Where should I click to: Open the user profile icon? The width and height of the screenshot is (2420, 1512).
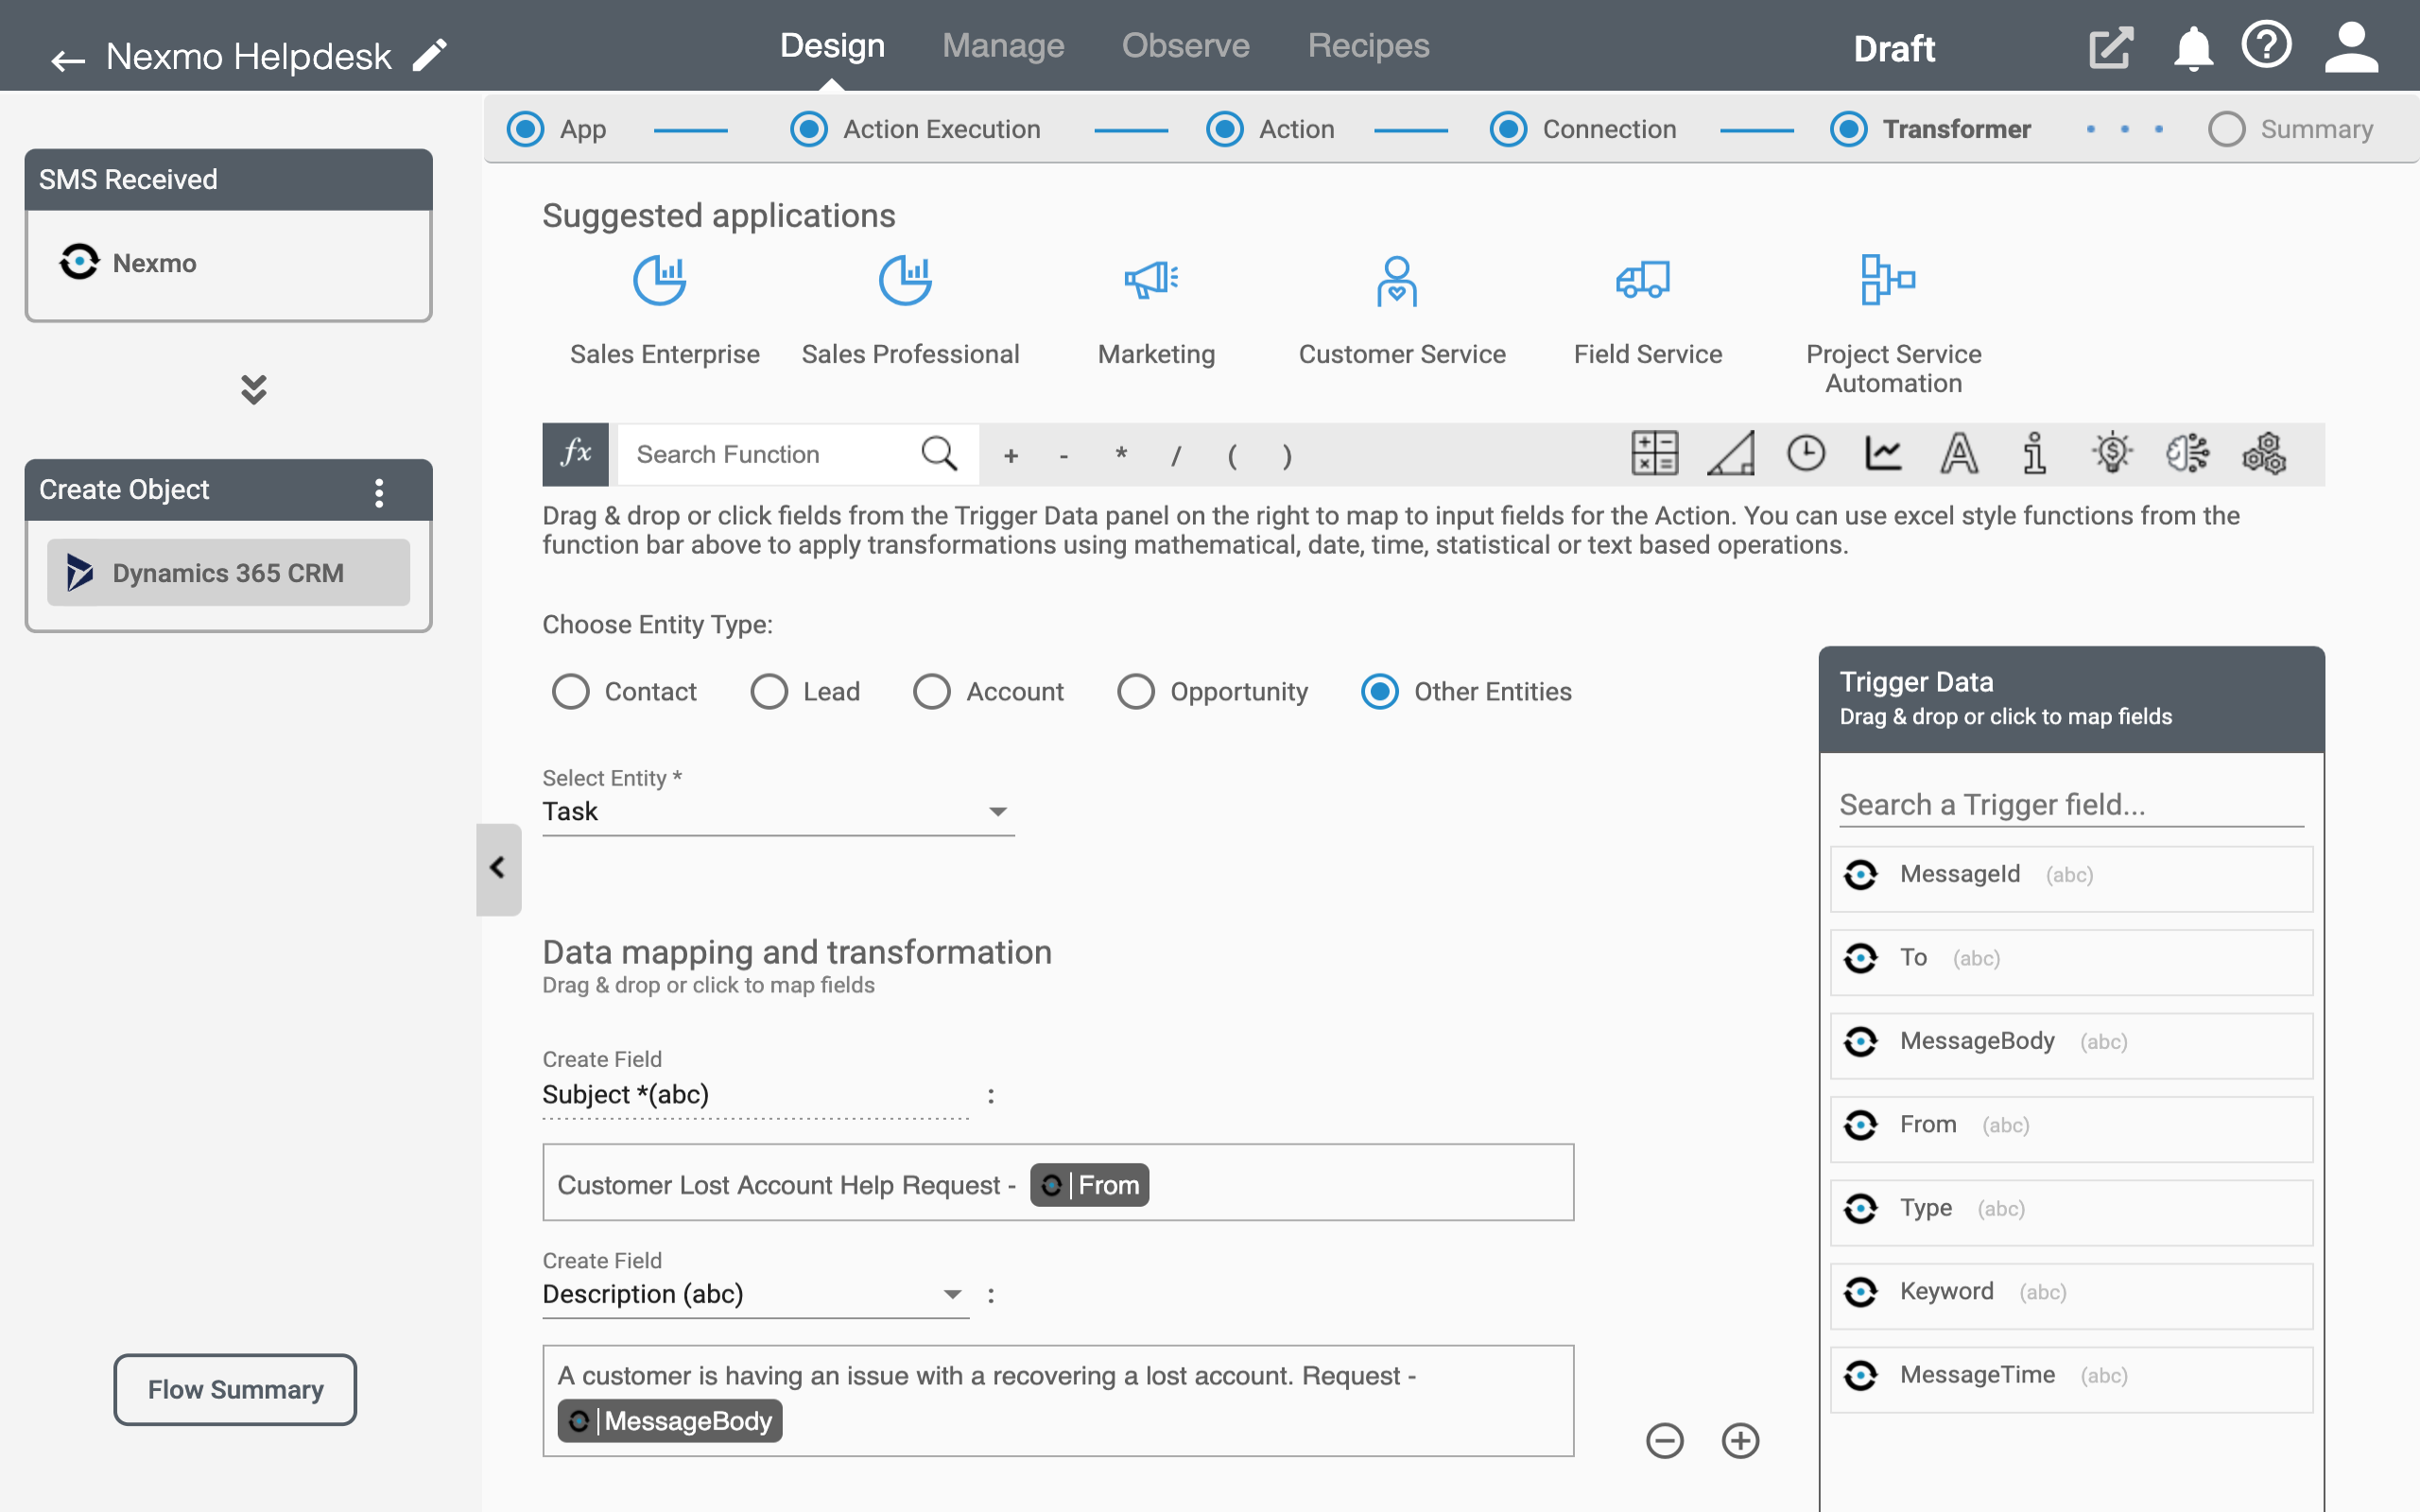click(x=2351, y=47)
